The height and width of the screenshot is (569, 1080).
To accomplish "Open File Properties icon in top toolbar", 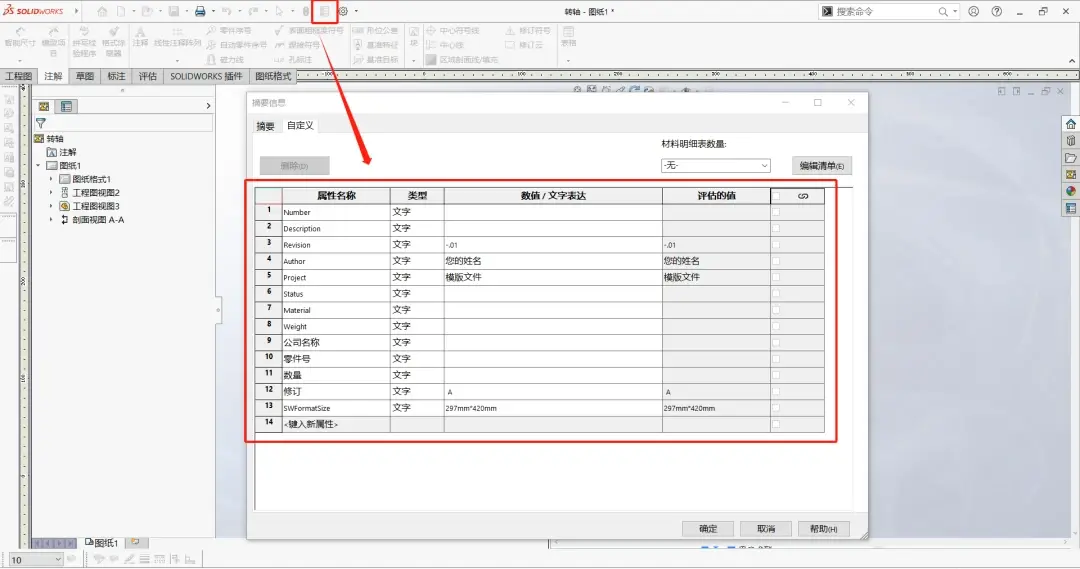I will 324,12.
